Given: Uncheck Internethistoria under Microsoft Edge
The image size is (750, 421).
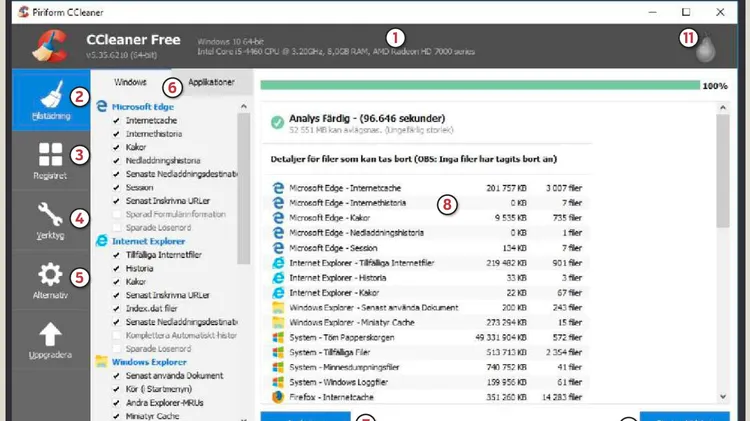Looking at the screenshot, I should tap(116, 134).
